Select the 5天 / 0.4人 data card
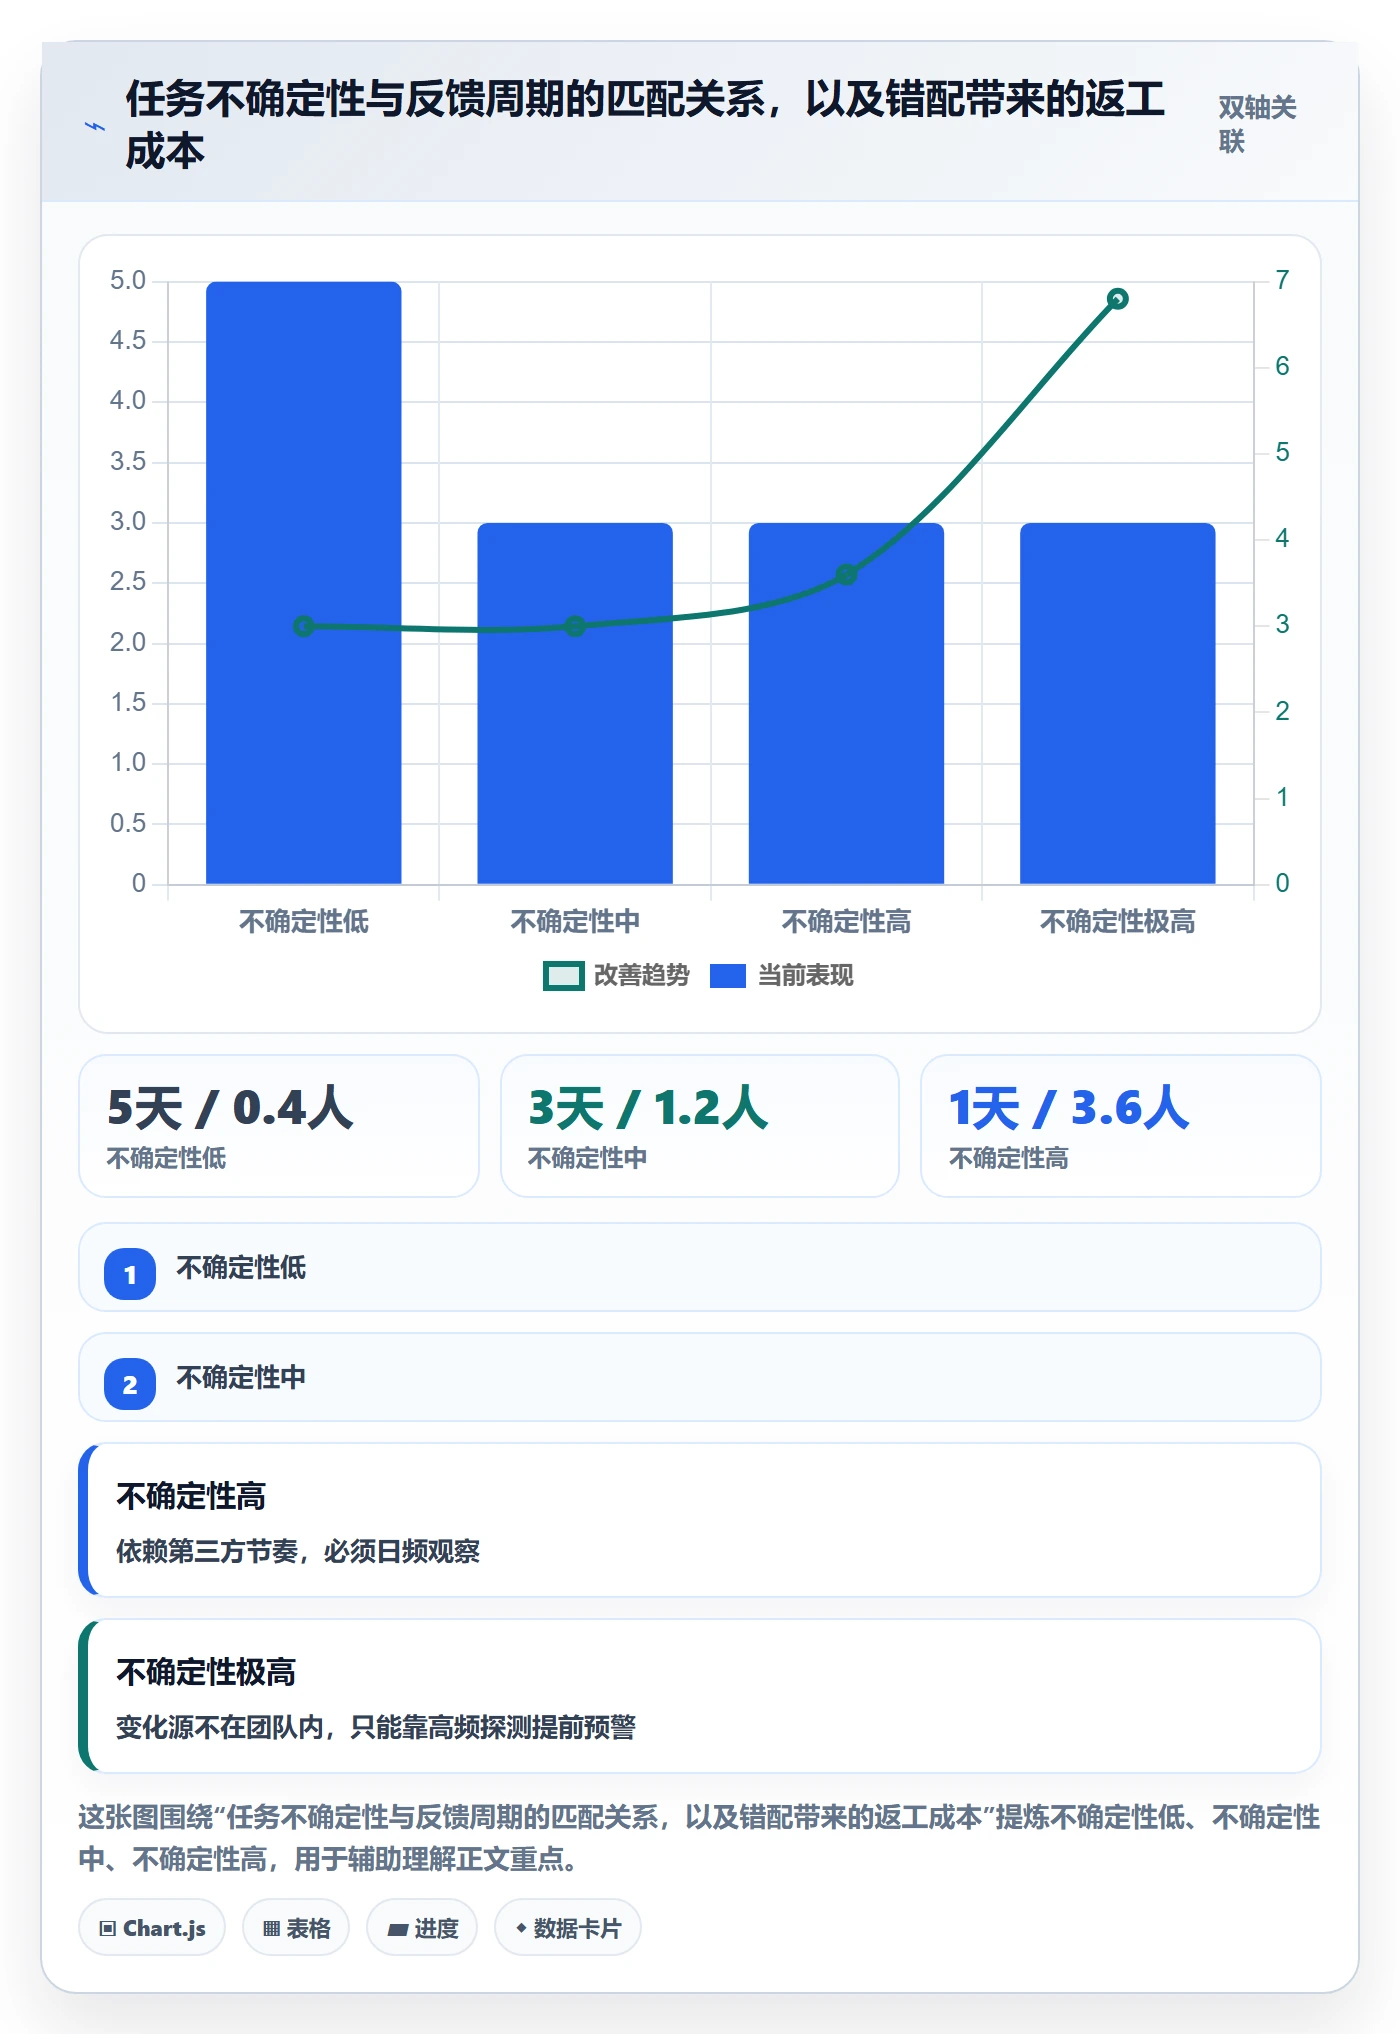Image resolution: width=1400 pixels, height=2034 pixels. click(x=279, y=1126)
